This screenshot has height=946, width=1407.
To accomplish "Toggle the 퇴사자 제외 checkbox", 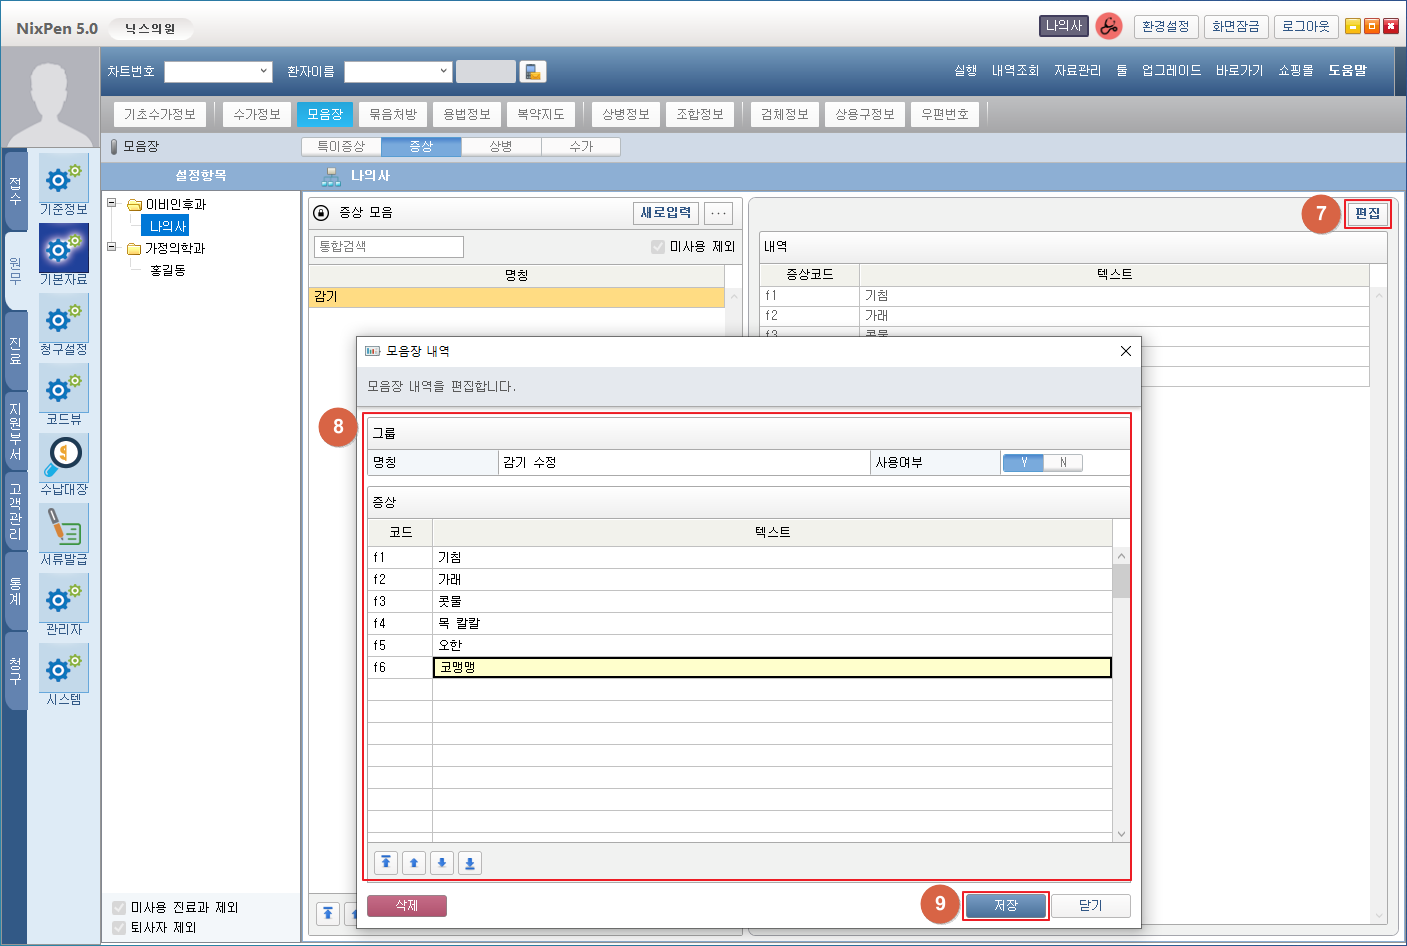I will [x=119, y=928].
